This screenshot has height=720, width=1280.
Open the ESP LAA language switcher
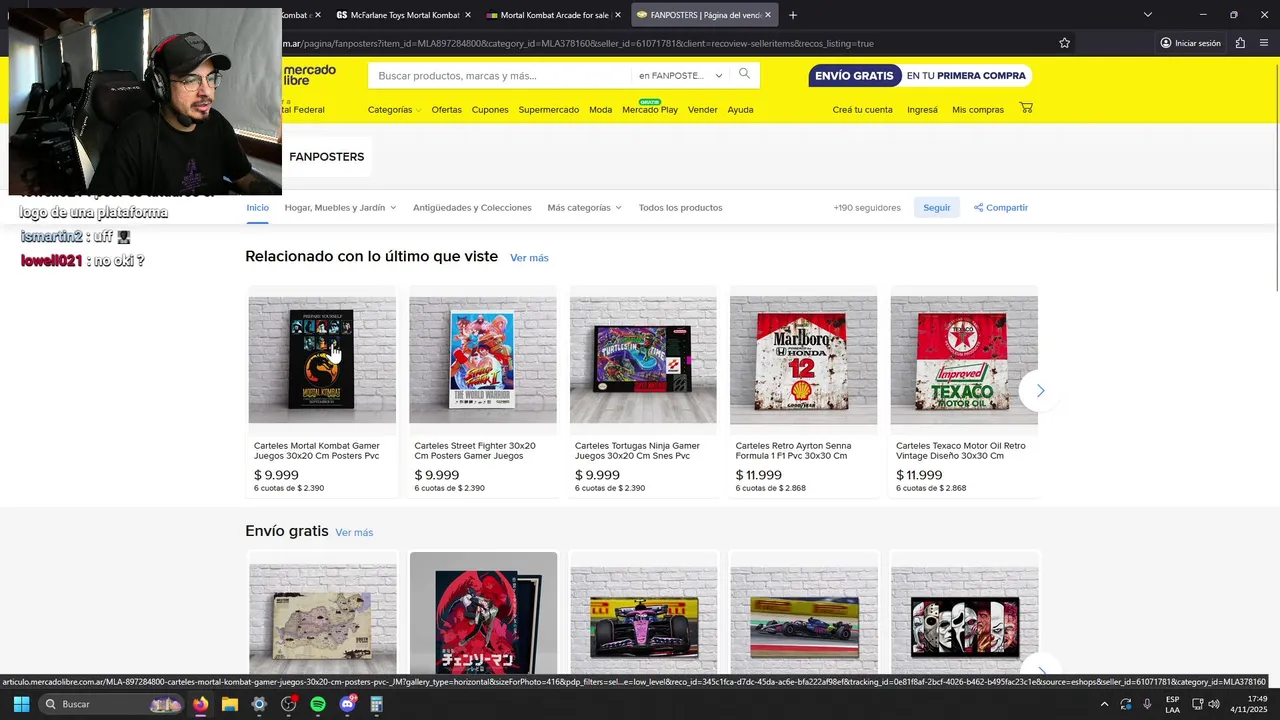[1172, 704]
